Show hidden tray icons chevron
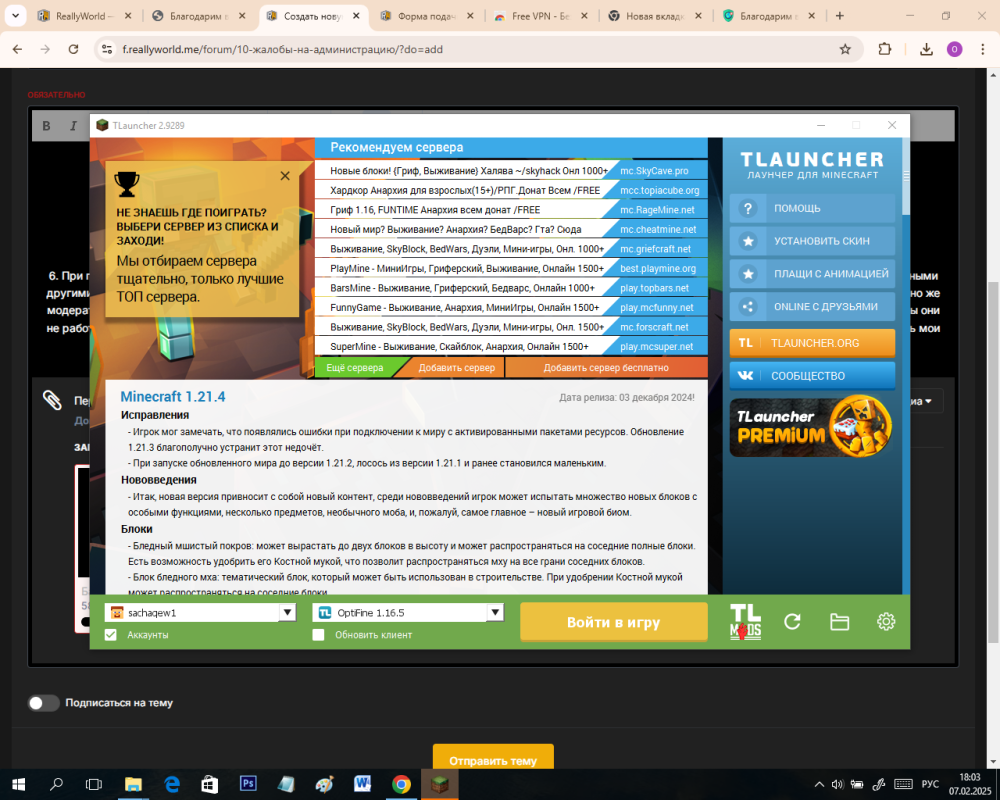This screenshot has height=800, width=1000. (x=820, y=784)
